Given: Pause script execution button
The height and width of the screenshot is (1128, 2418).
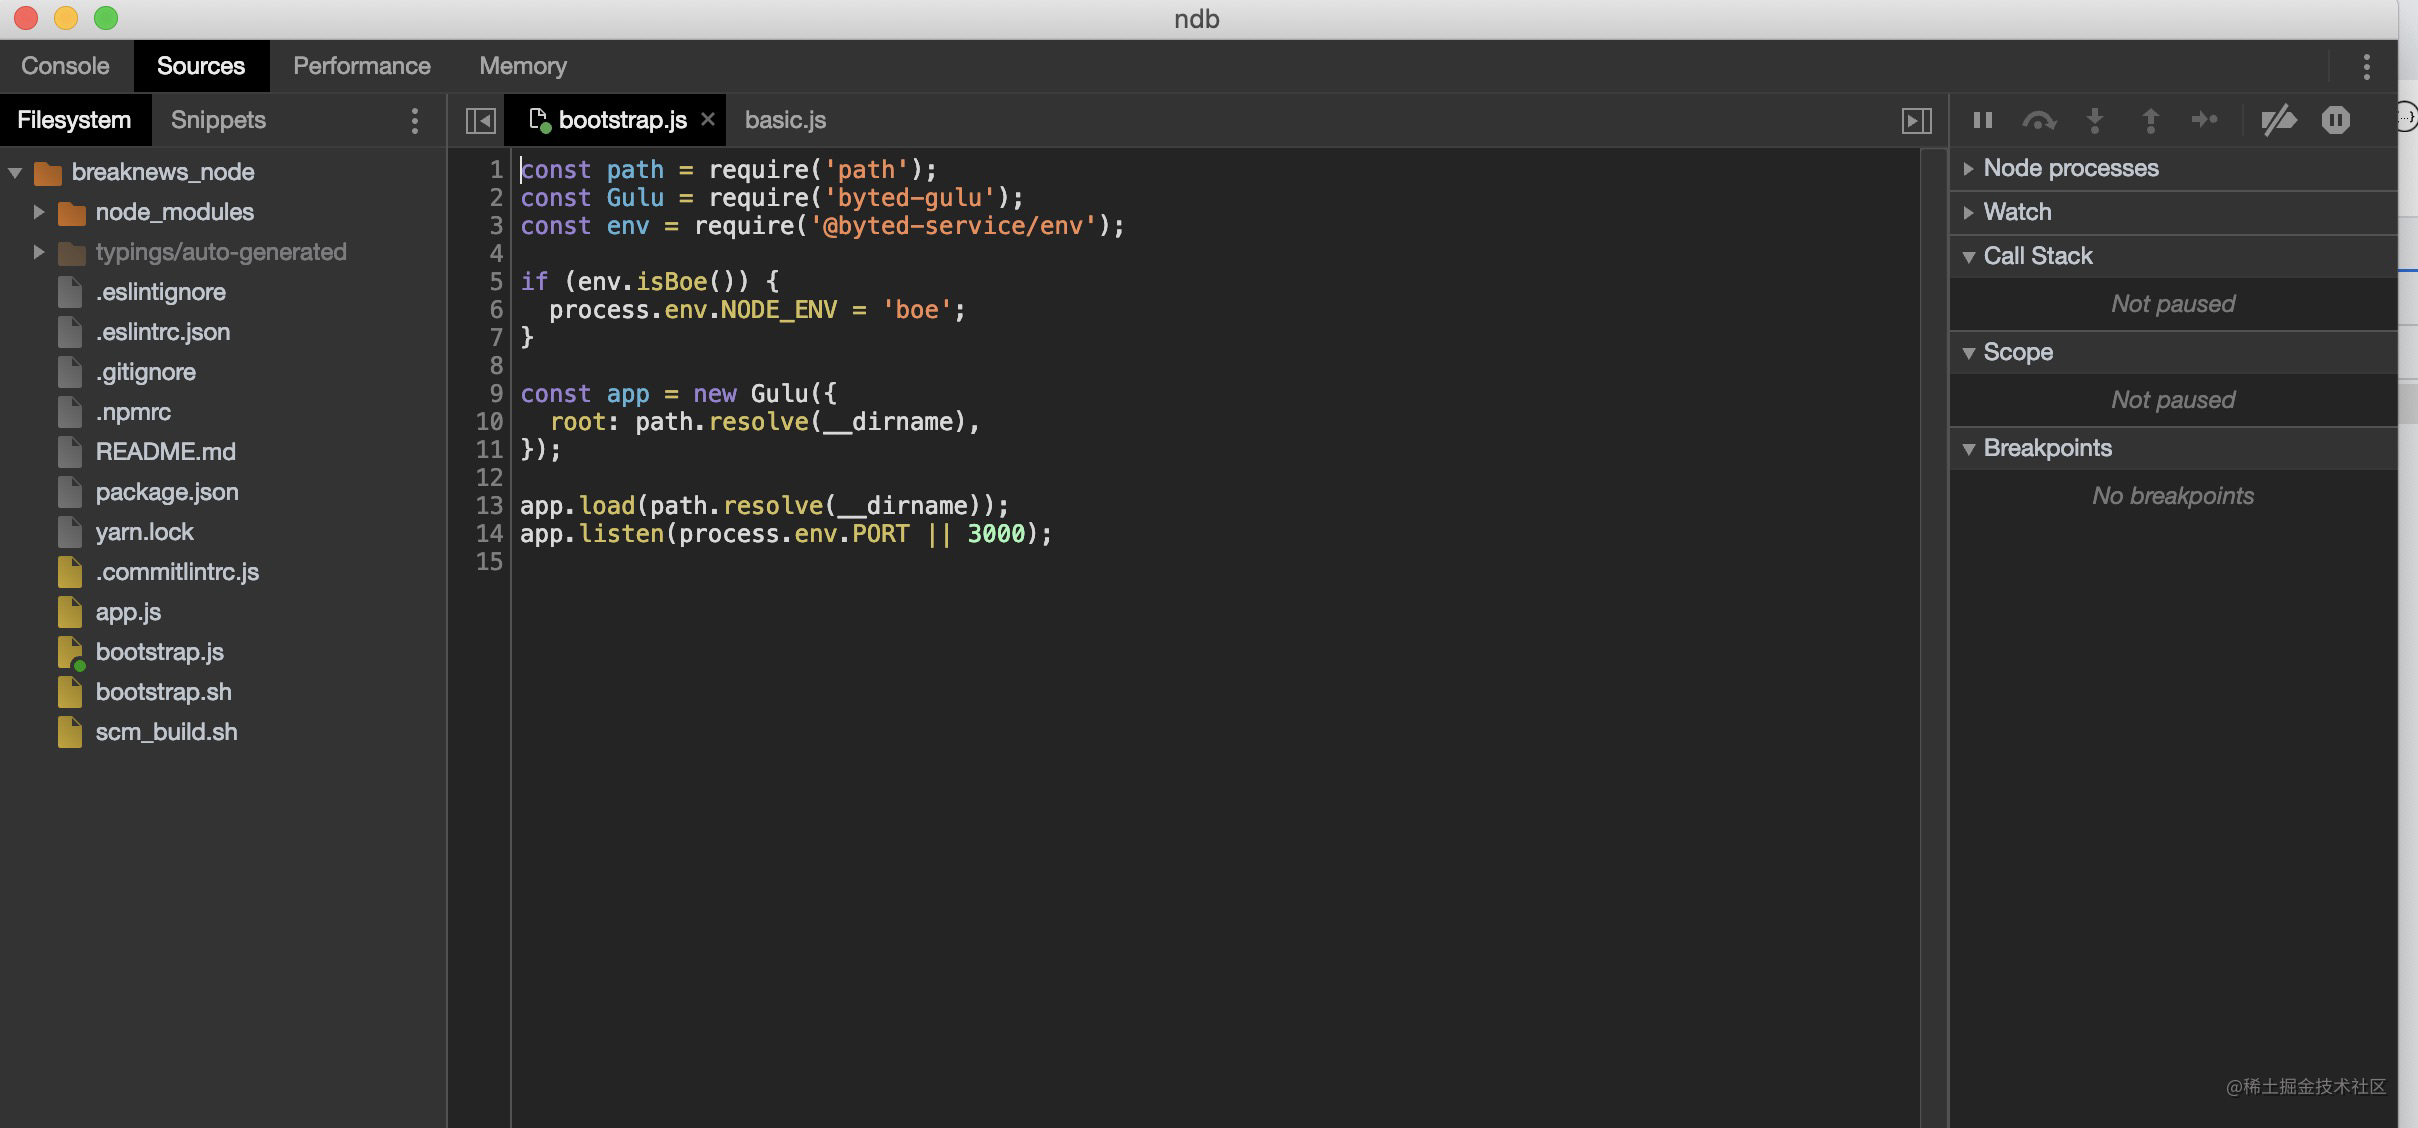Looking at the screenshot, I should coord(1983,120).
